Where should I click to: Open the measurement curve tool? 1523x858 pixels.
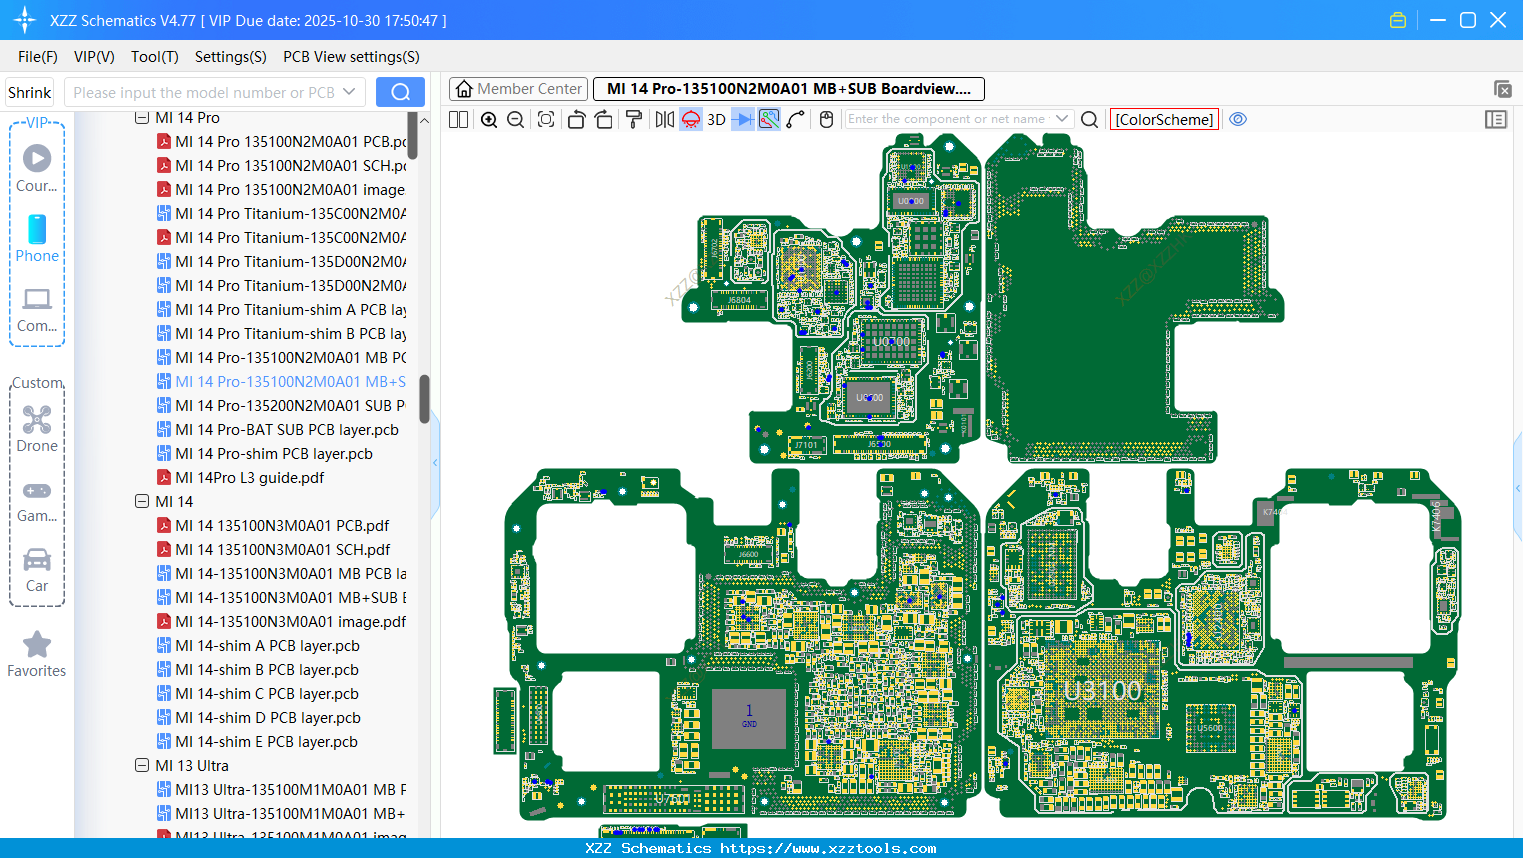coord(796,119)
